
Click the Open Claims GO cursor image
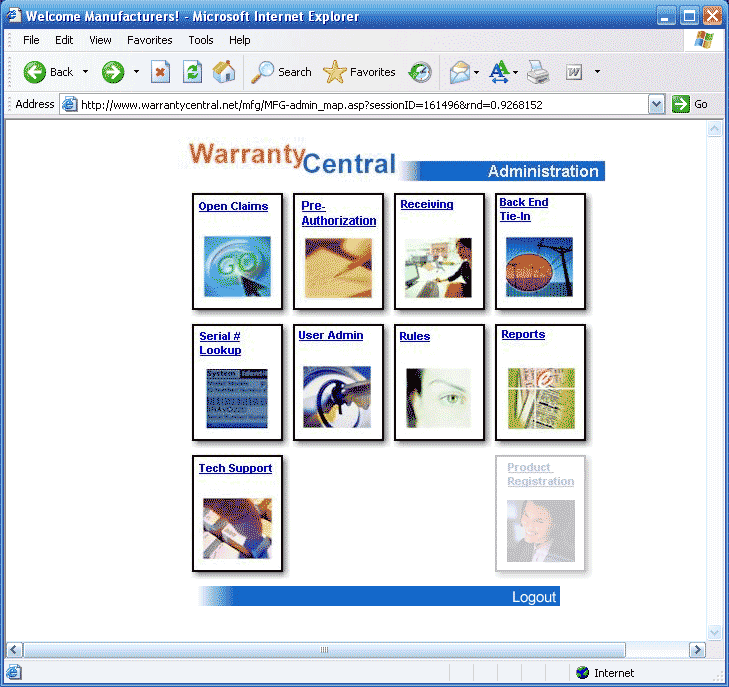point(237,266)
